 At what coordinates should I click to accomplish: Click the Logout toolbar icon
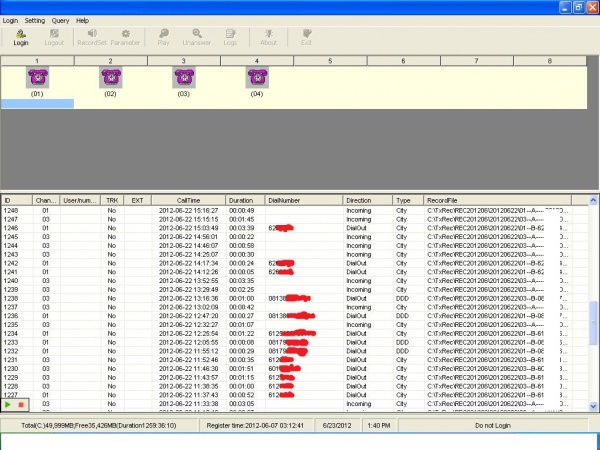pyautogui.click(x=54, y=37)
